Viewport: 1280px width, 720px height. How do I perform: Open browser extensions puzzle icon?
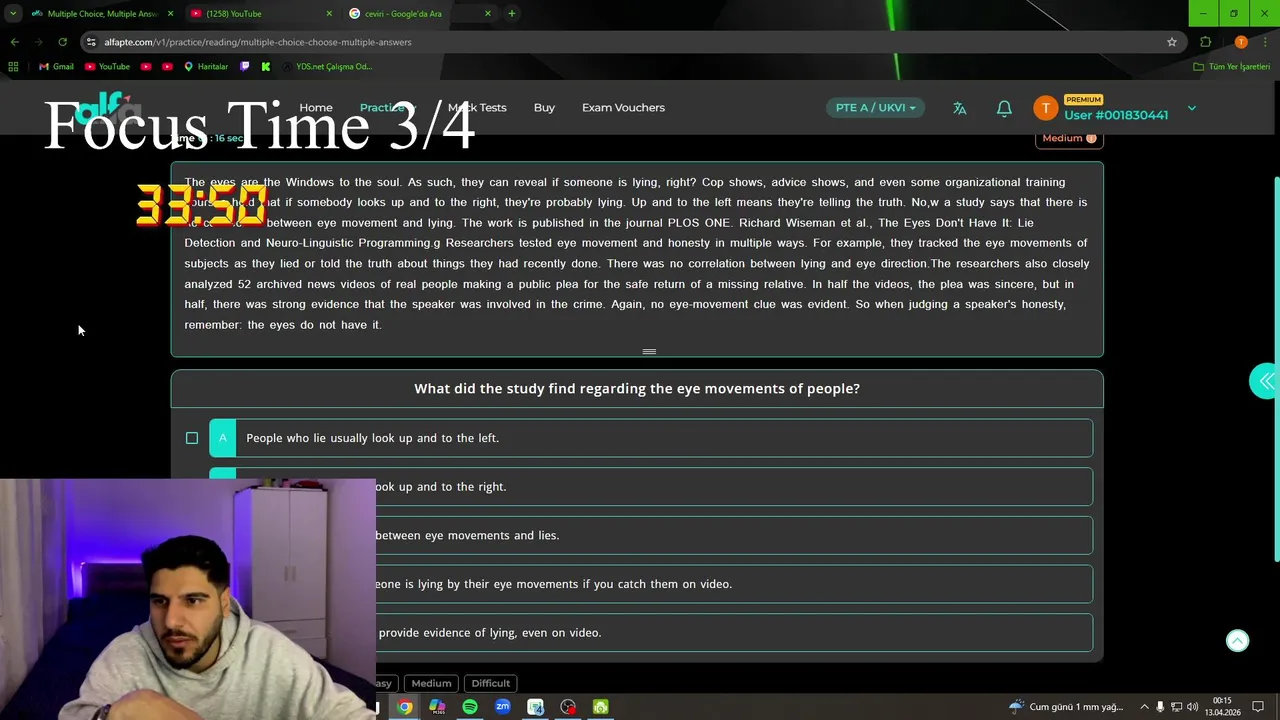pyautogui.click(x=1205, y=42)
